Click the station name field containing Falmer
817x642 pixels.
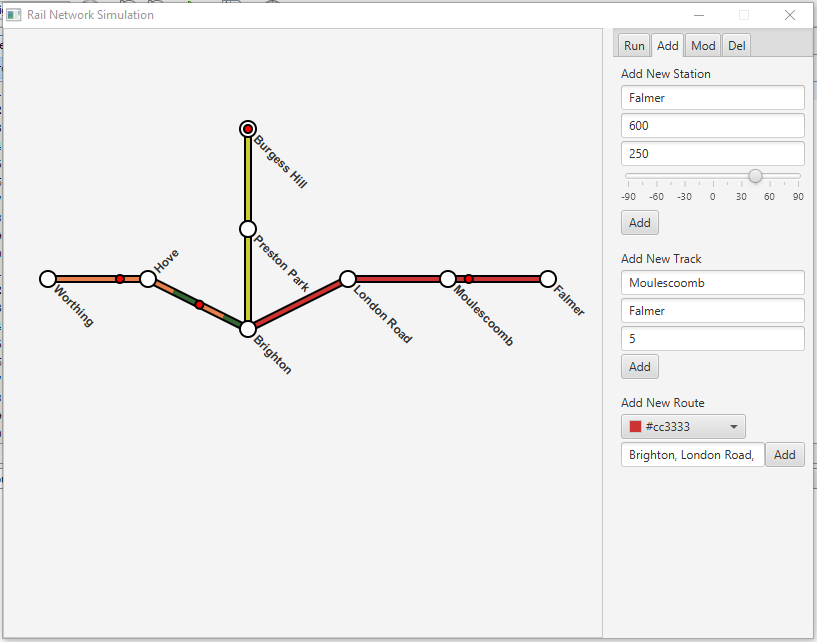[x=712, y=98]
